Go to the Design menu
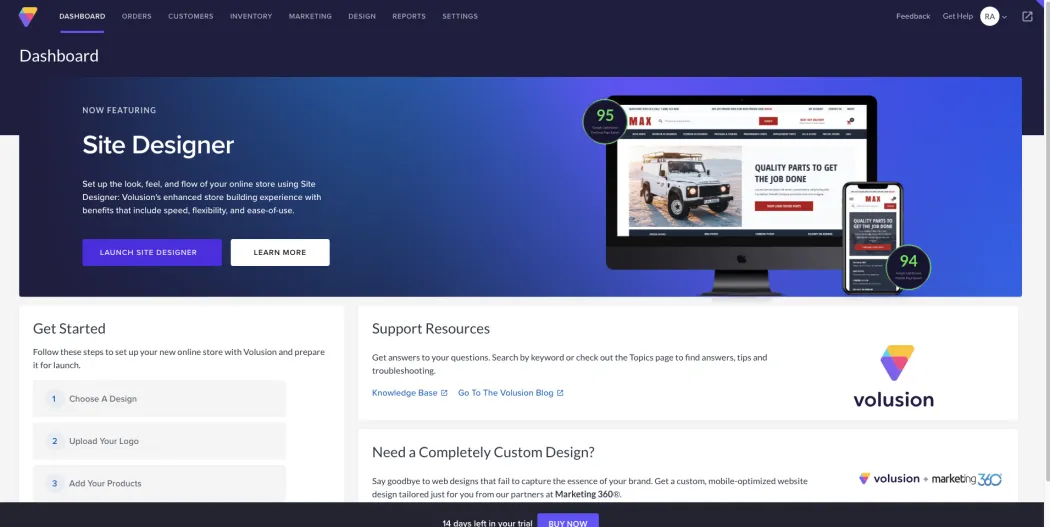 [362, 16]
